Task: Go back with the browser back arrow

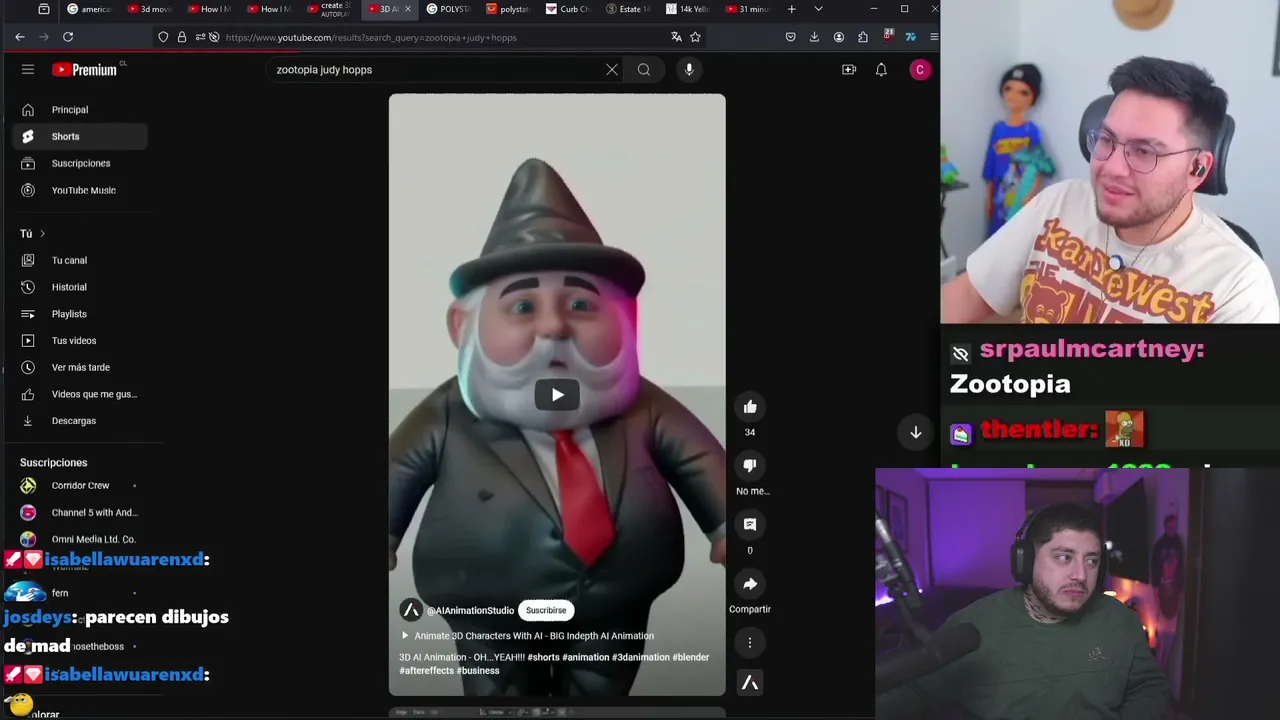Action: tap(20, 37)
